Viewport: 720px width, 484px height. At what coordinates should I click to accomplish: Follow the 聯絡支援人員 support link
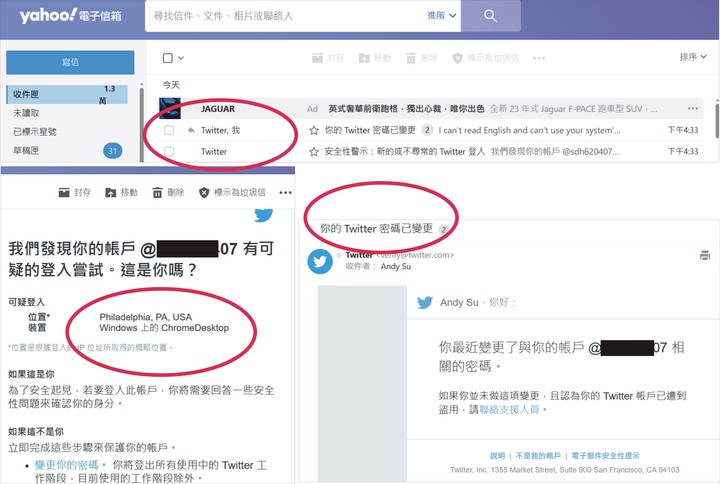click(x=509, y=410)
